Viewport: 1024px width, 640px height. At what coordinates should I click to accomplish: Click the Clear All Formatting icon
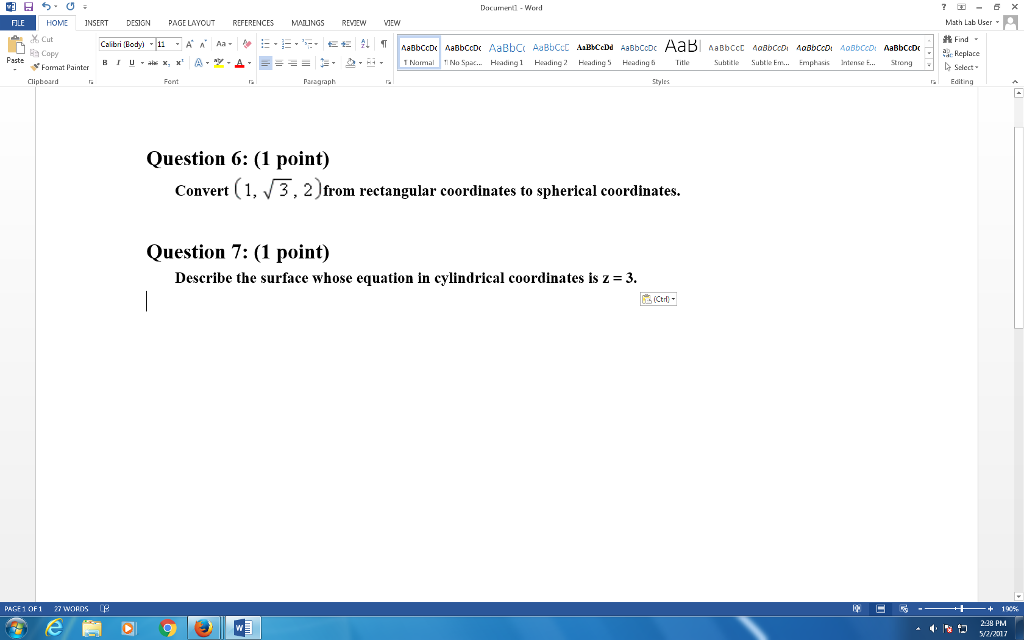247,45
